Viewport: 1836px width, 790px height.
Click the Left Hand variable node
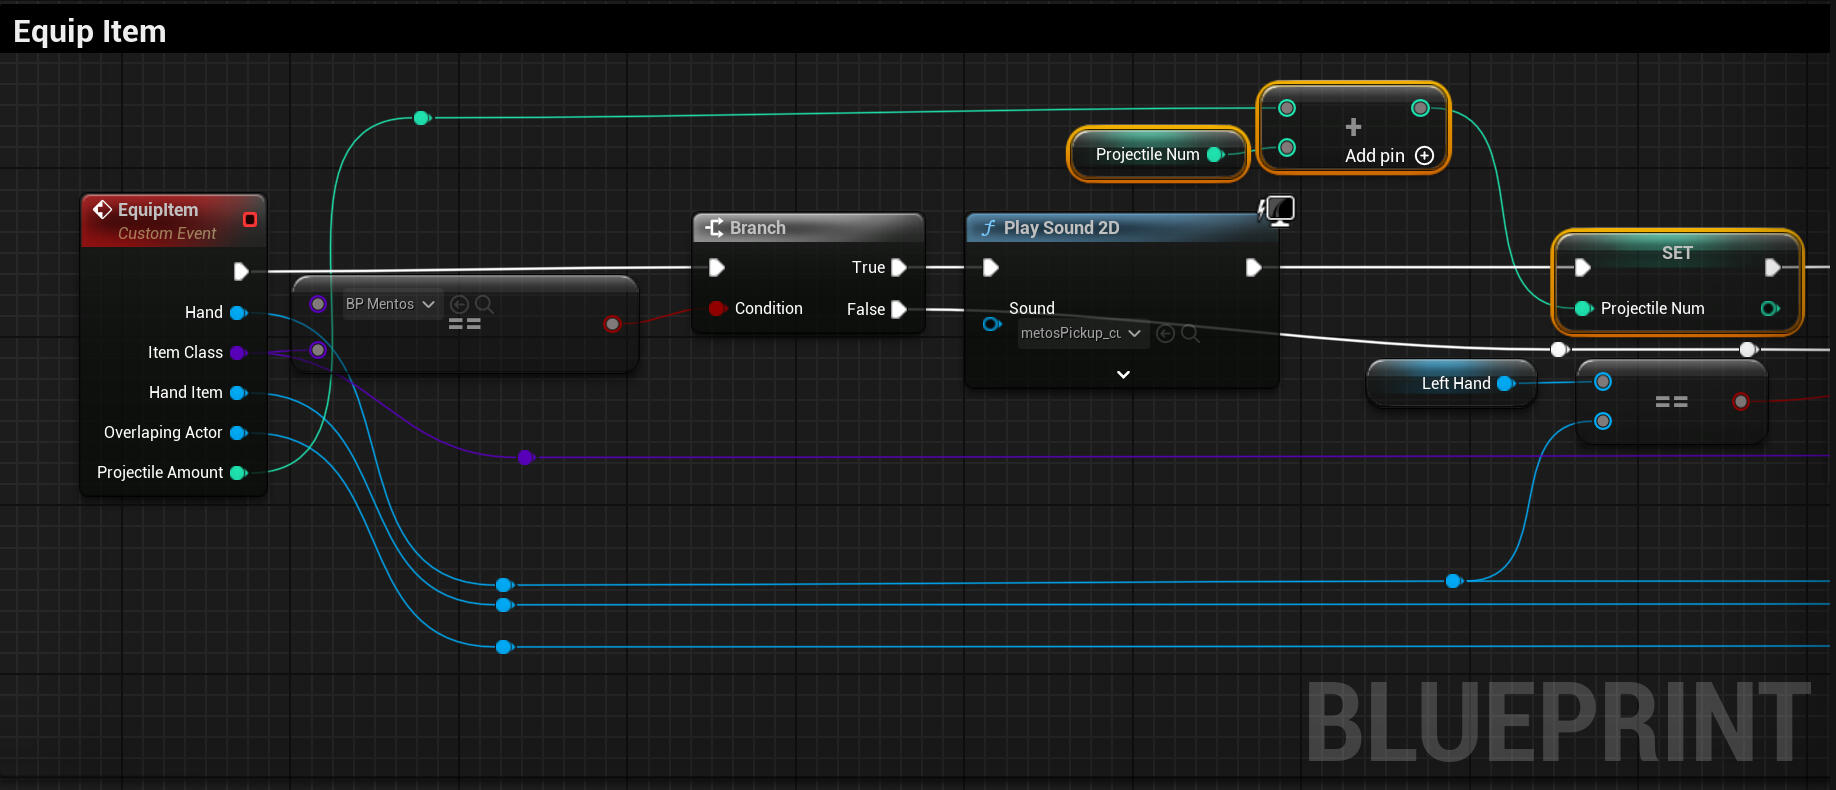(1455, 383)
